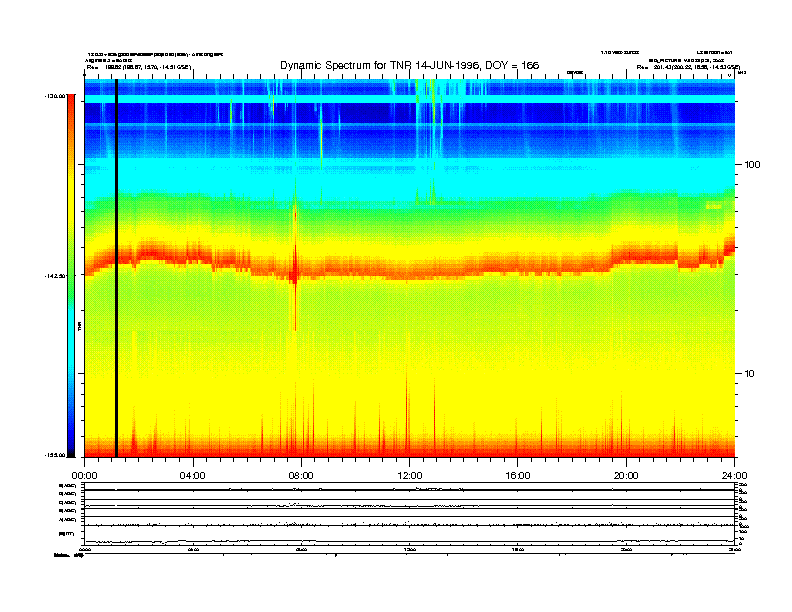
Task: Click the 24:00 time axis label
Action: coord(734,476)
